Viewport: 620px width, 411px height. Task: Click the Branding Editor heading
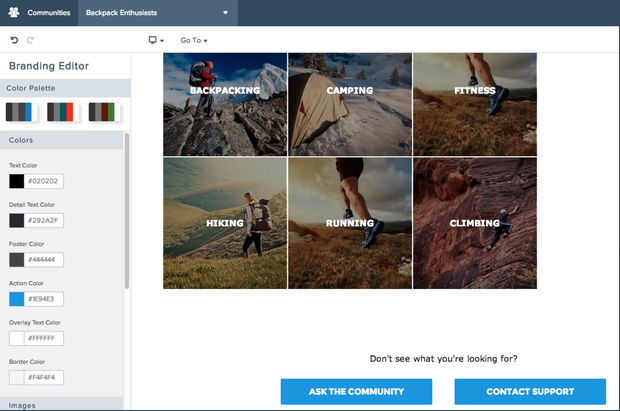49,66
